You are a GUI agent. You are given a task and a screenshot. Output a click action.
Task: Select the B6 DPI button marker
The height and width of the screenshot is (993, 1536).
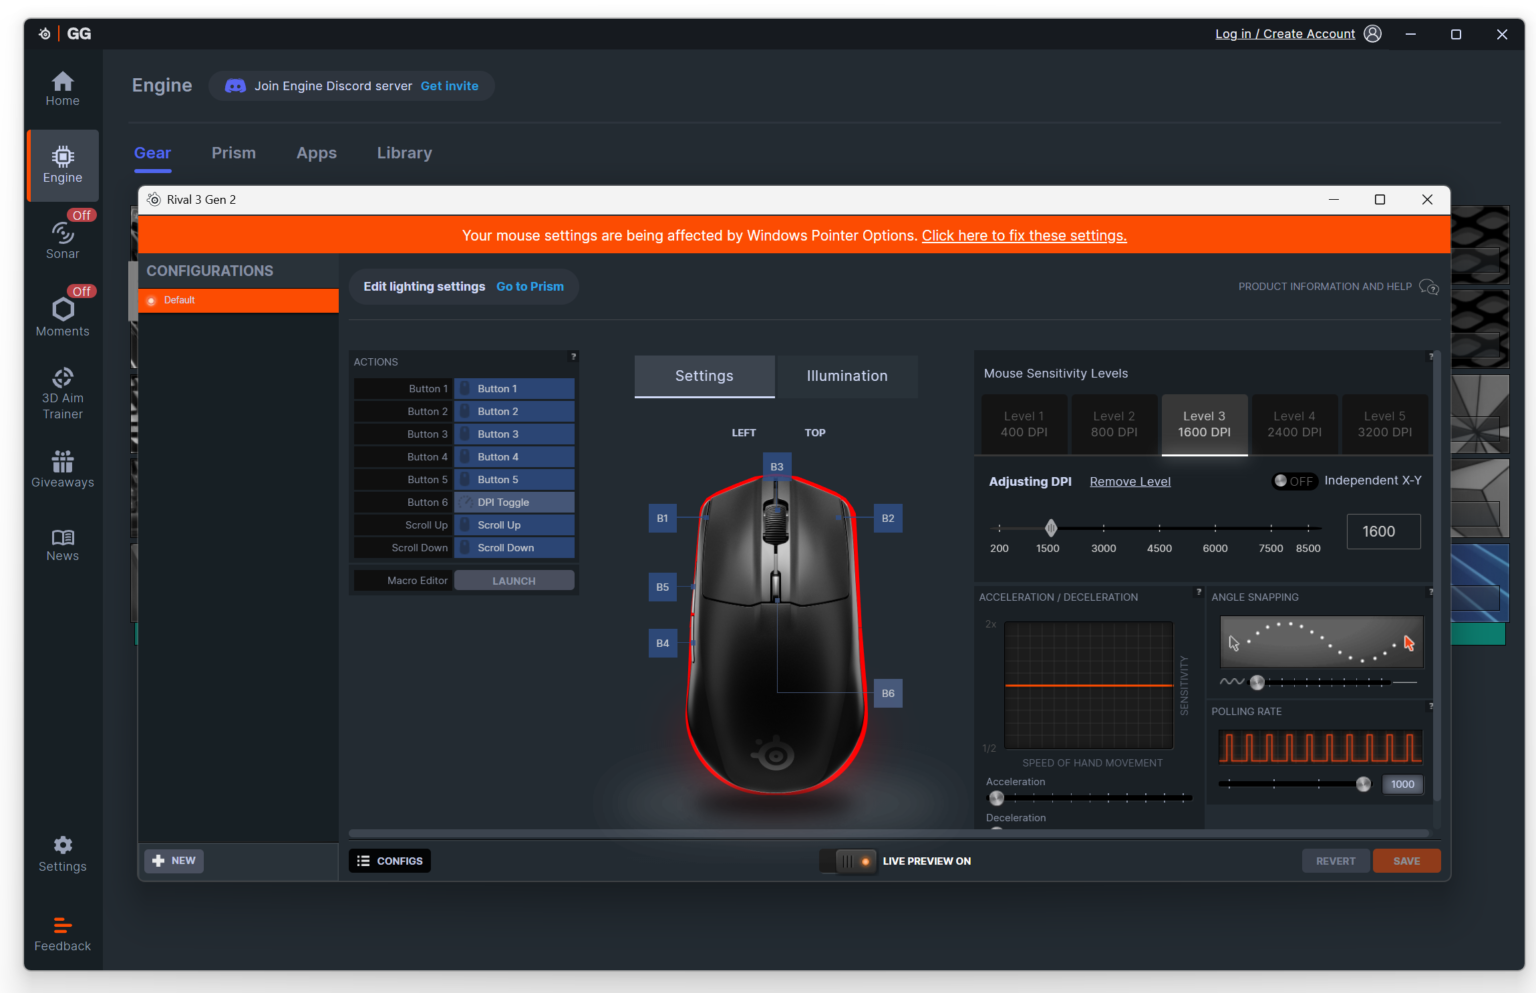[x=888, y=693]
